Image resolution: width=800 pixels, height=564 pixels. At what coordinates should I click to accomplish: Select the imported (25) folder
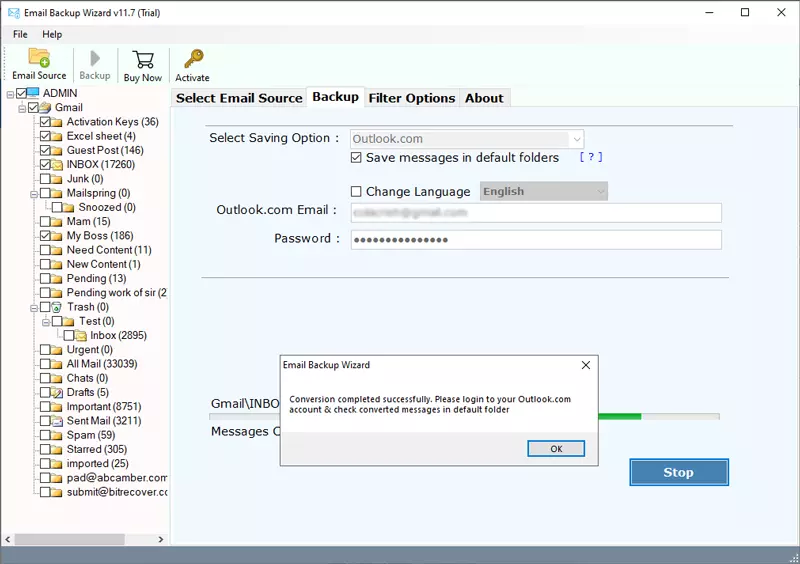pyautogui.click(x=97, y=463)
